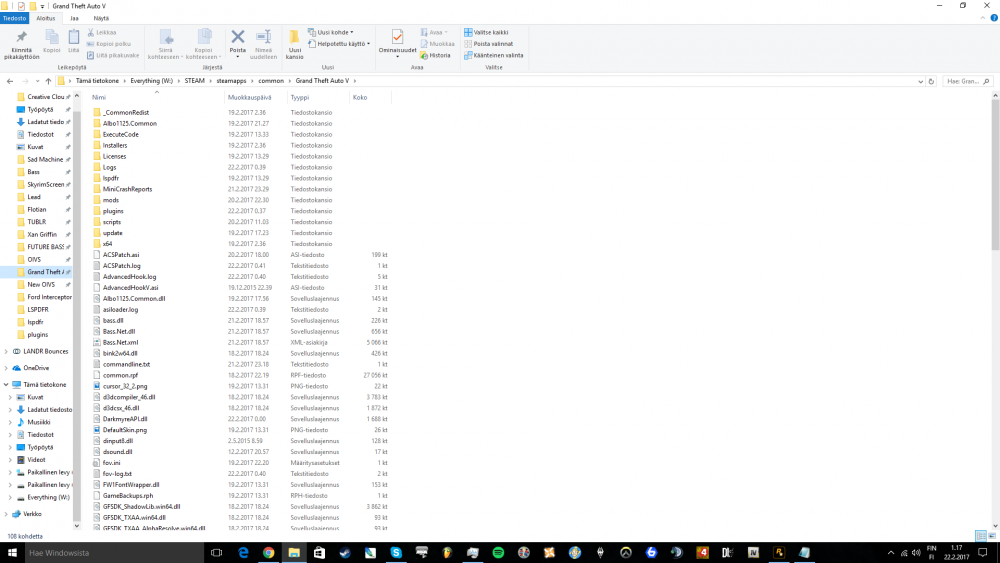Switch to the Näytä ribbon tab

coord(101,18)
